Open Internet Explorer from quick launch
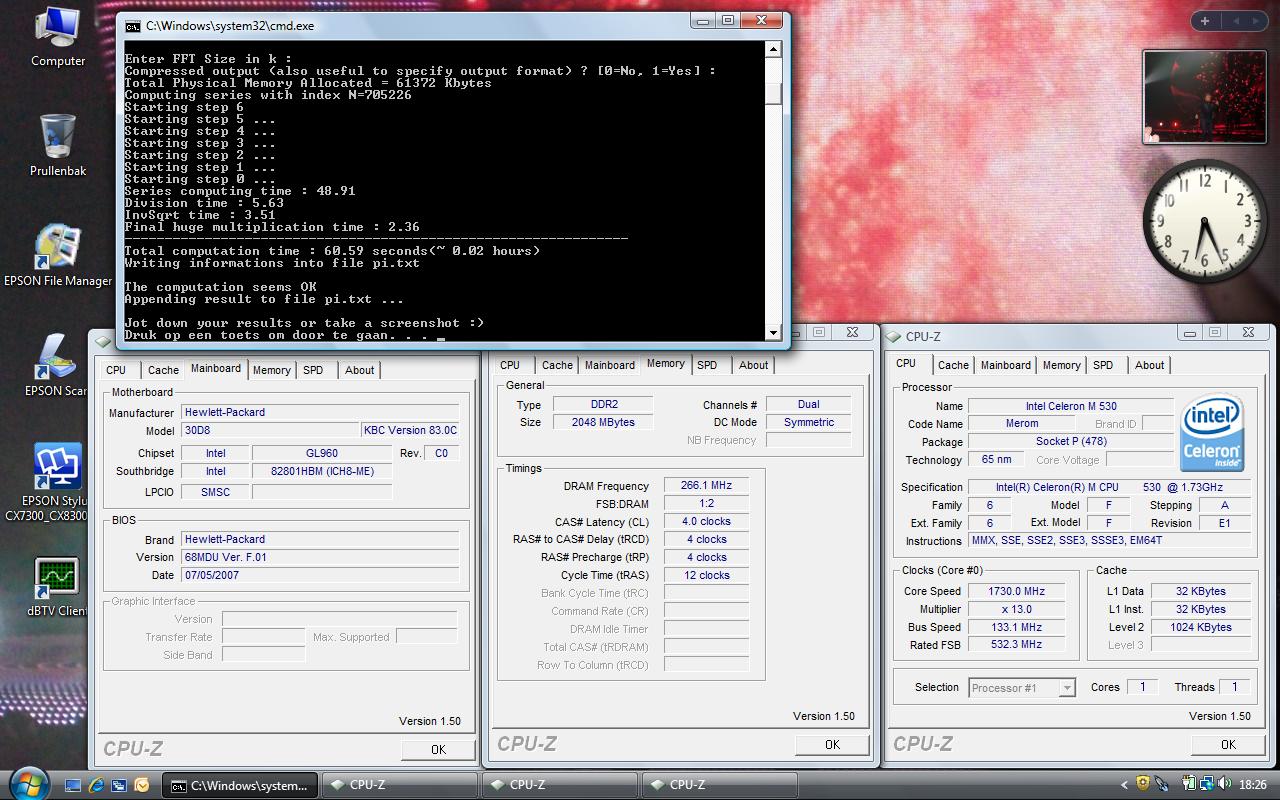This screenshot has height=800, width=1280. click(x=97, y=785)
